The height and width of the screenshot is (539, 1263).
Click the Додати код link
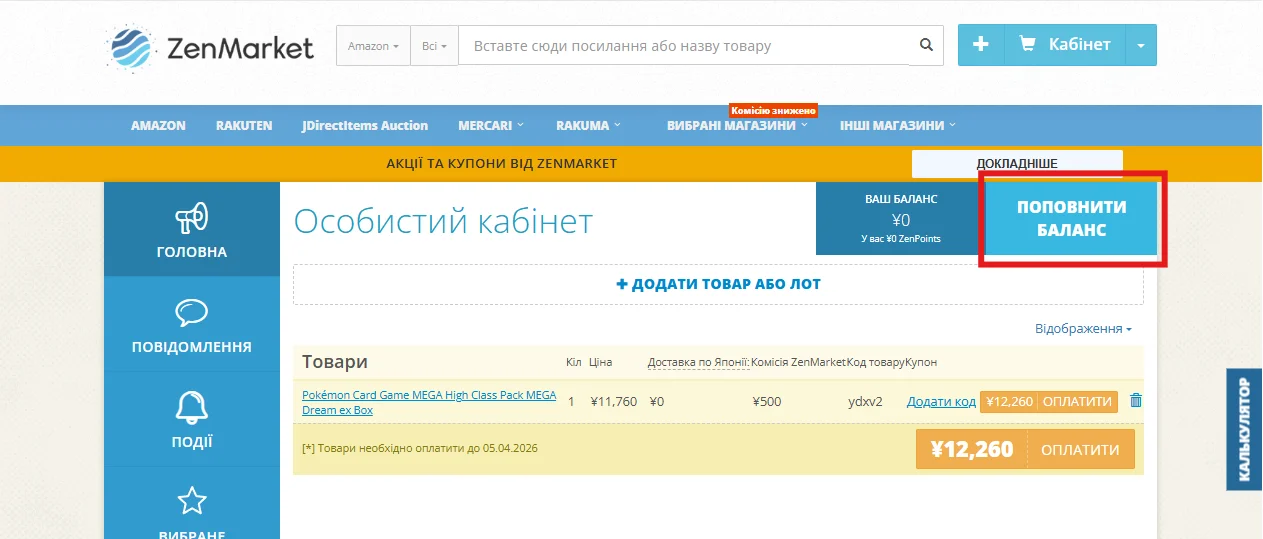click(941, 402)
